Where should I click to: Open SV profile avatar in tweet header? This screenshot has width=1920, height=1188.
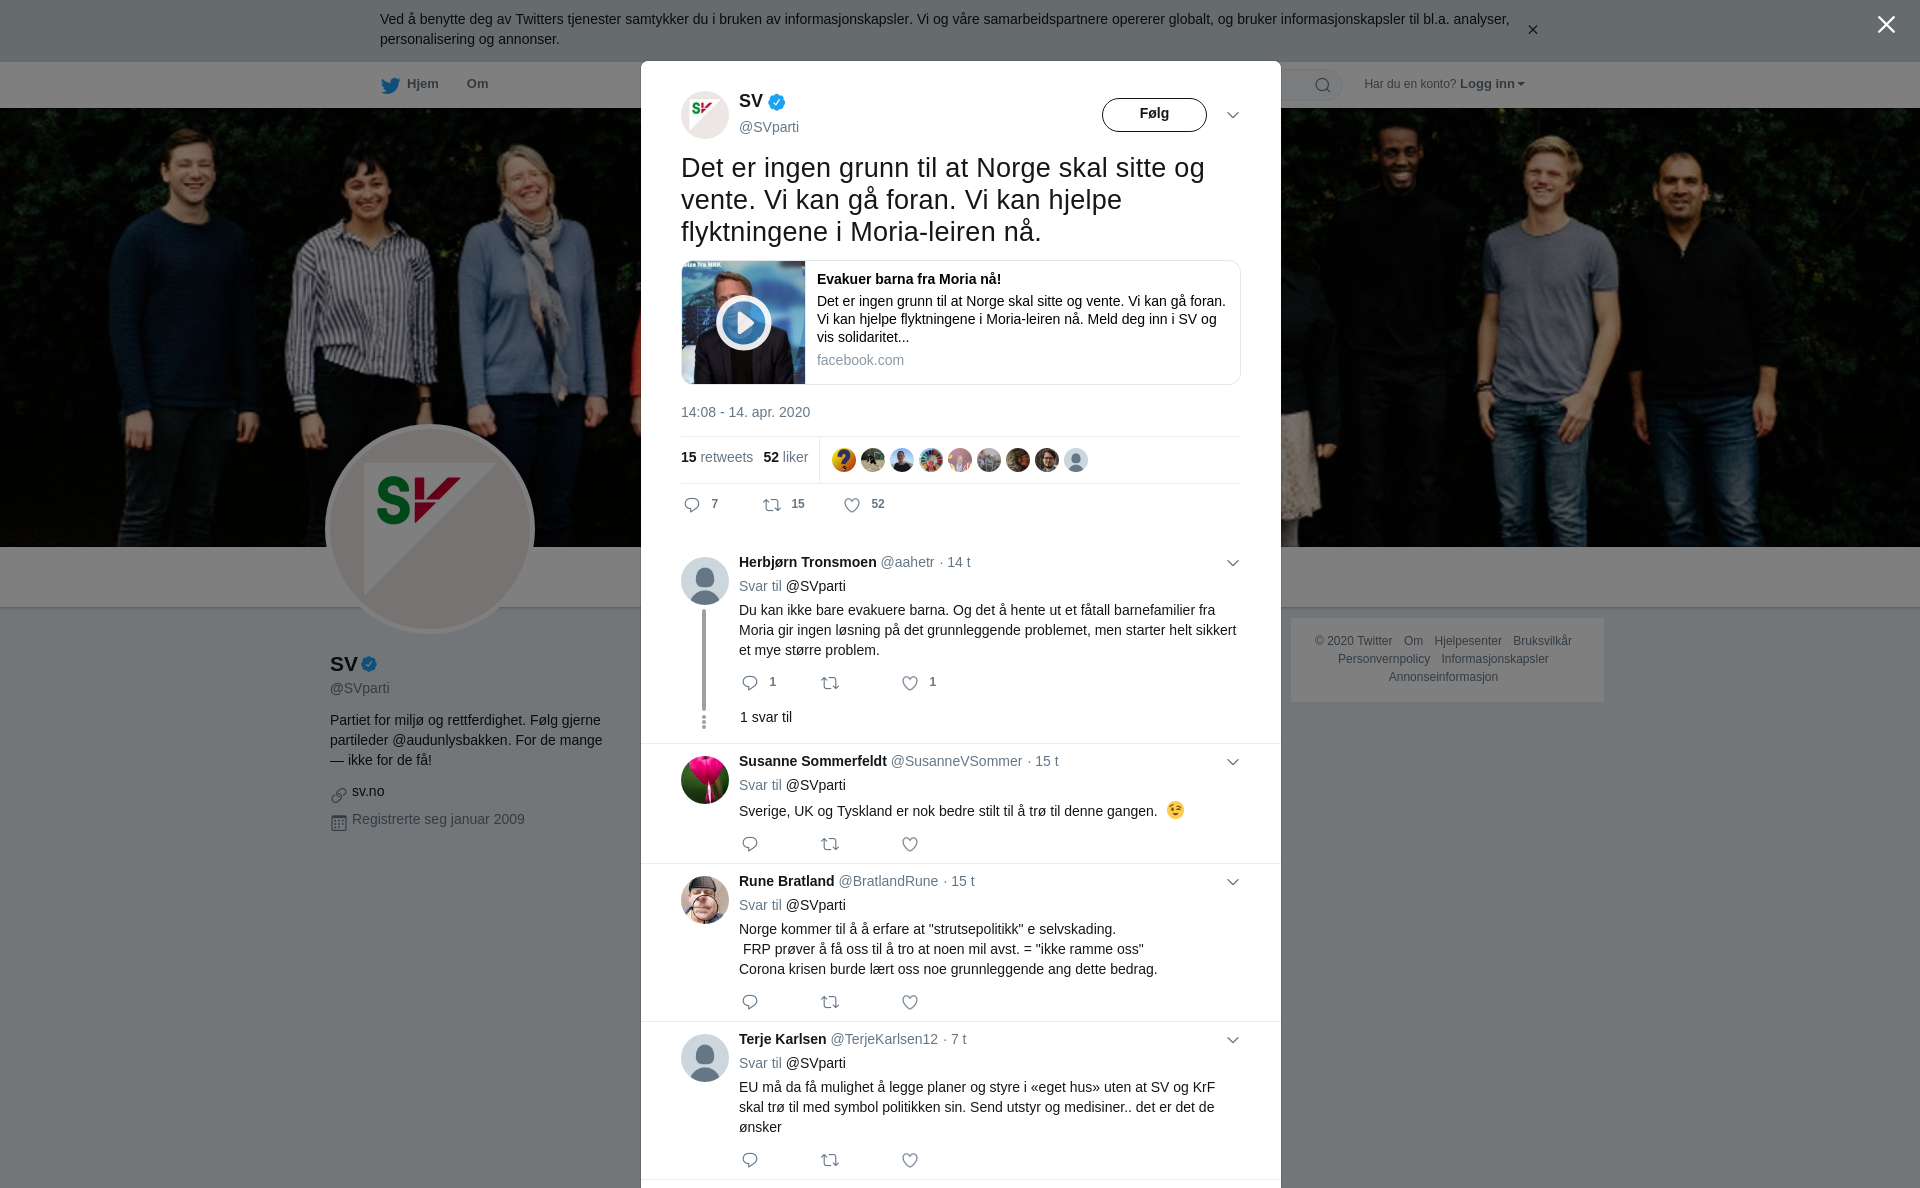click(x=705, y=115)
